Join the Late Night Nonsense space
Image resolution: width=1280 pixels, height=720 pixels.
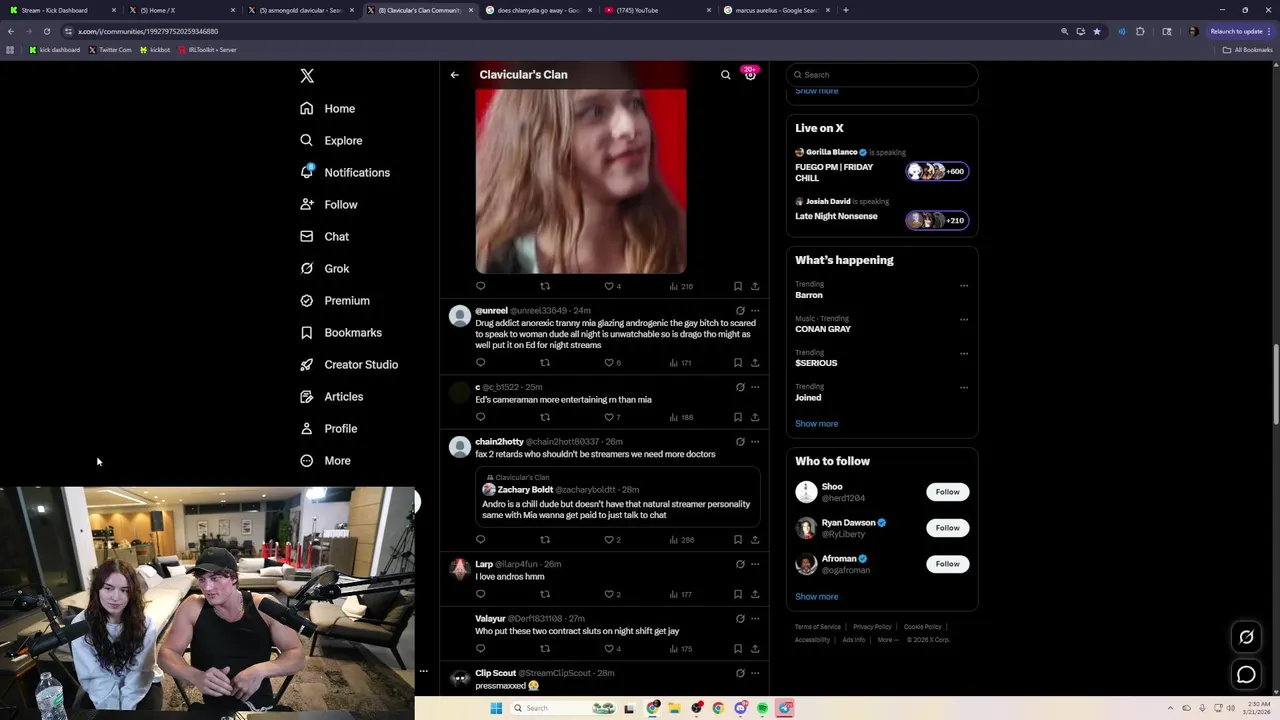pyautogui.click(x=937, y=220)
